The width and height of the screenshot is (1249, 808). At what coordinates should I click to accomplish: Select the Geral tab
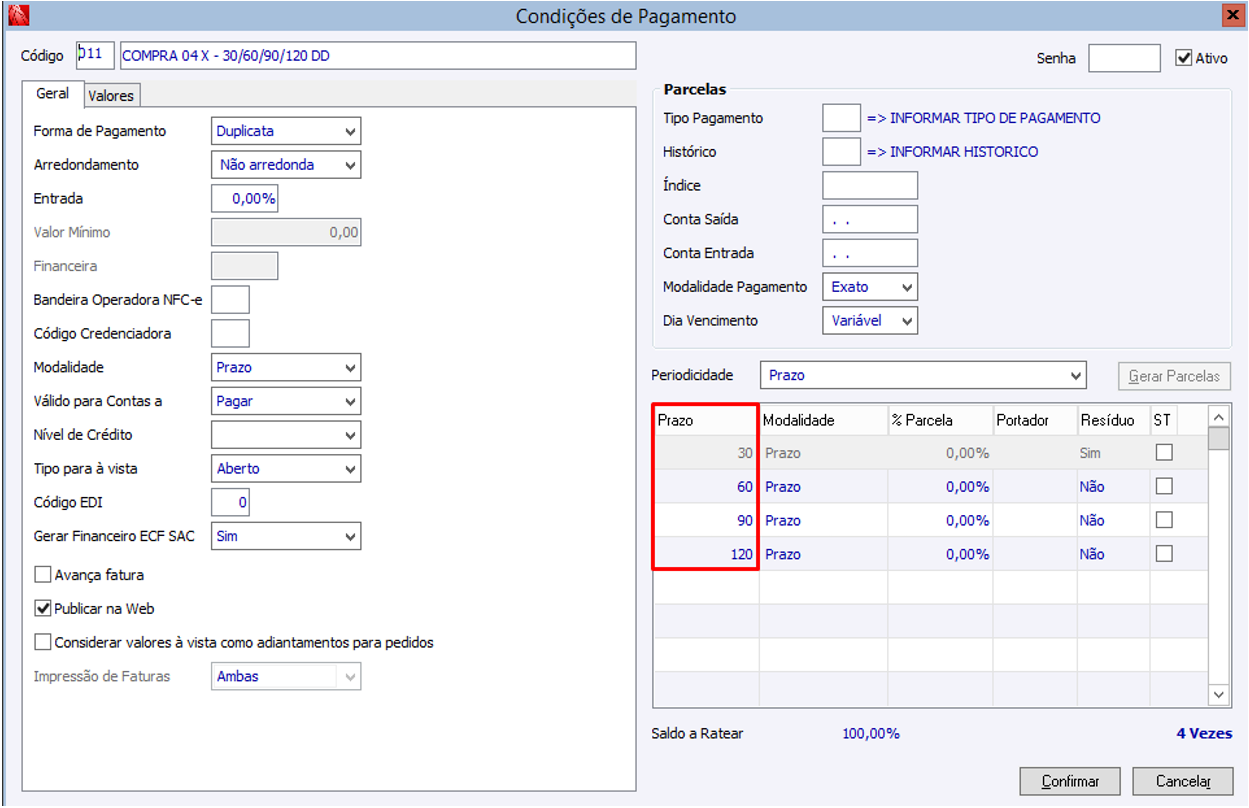(x=53, y=94)
